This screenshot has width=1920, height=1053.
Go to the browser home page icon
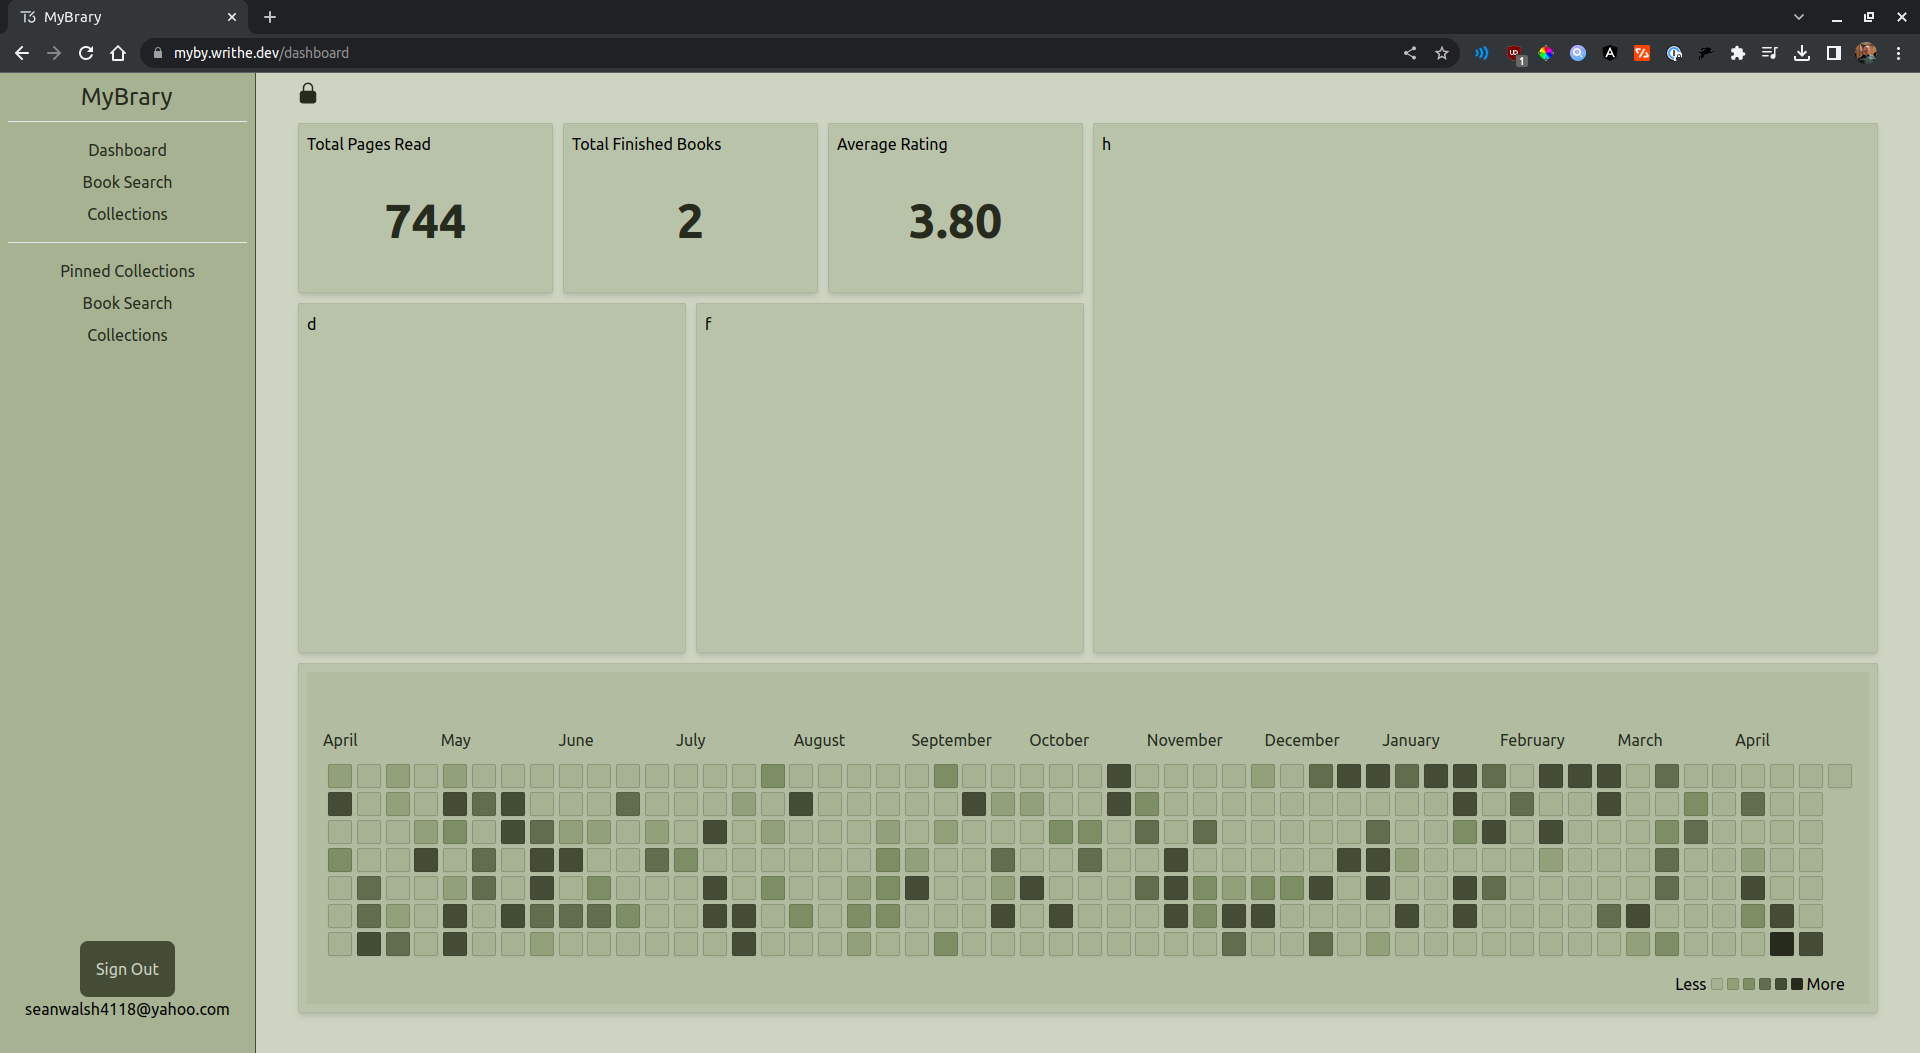[x=118, y=53]
